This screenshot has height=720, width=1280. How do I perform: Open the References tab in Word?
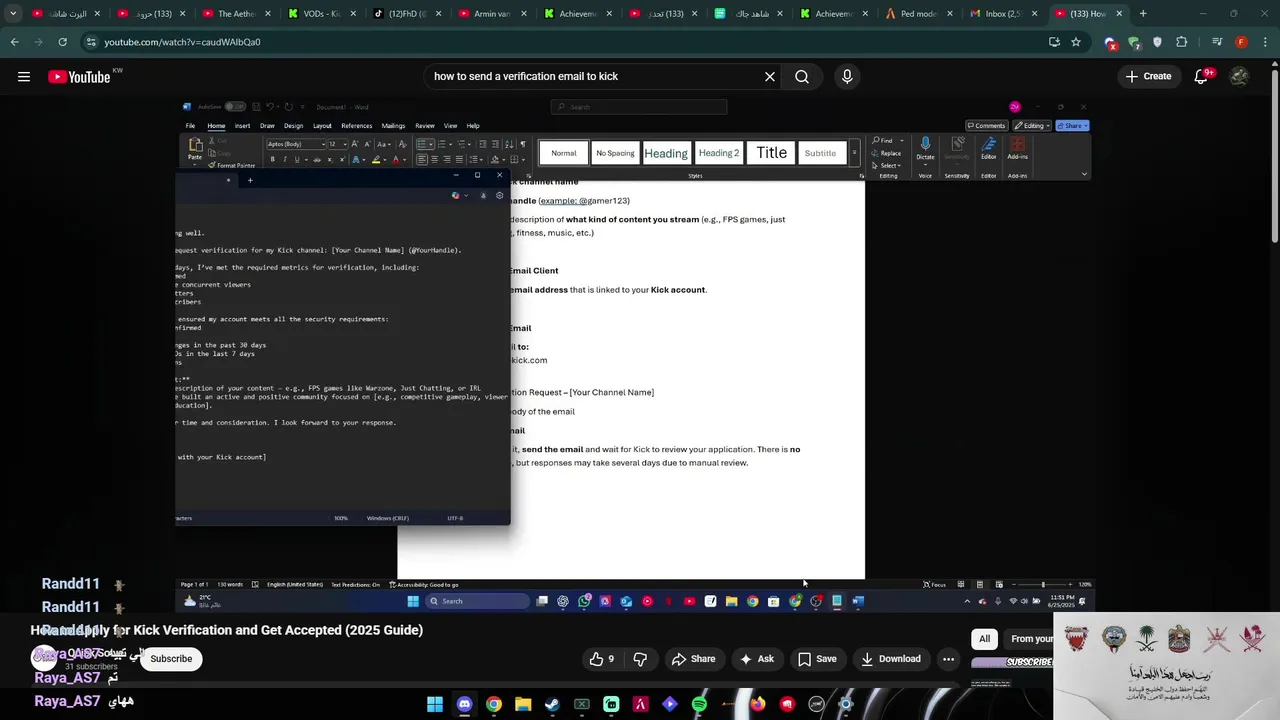[356, 126]
